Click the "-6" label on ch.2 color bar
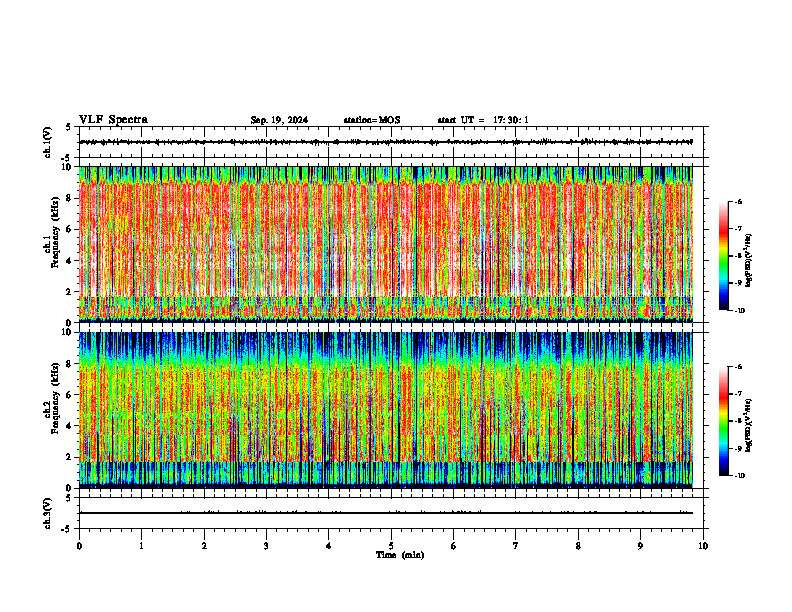The width and height of the screenshot is (792, 612). (x=738, y=367)
